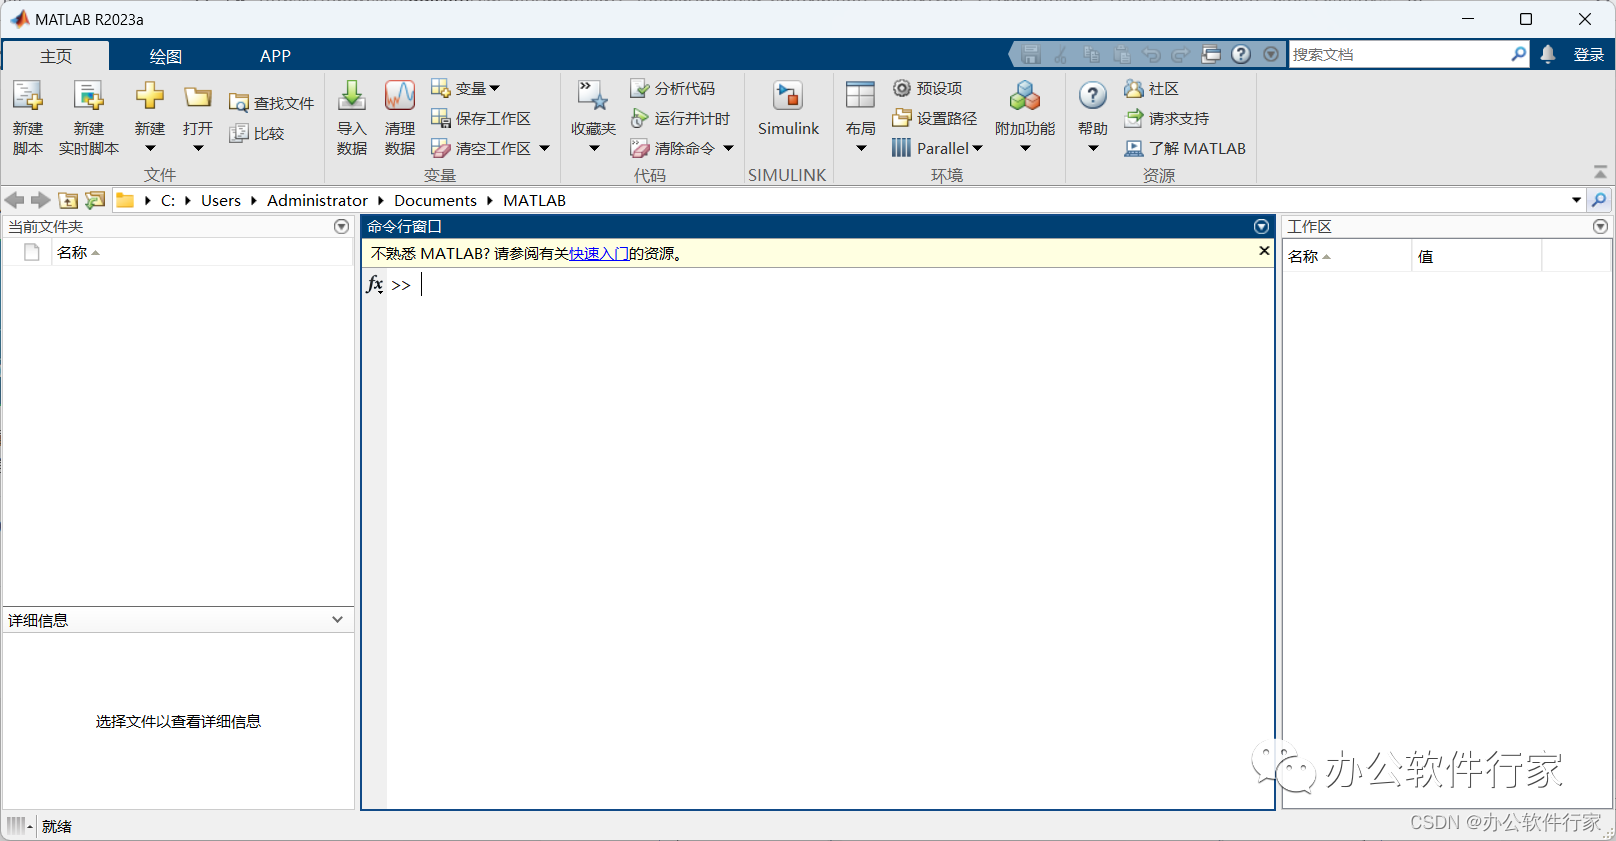Screen dimensions: 1616x841
Task: Switch to the Home (主页) tab
Action: point(56,56)
